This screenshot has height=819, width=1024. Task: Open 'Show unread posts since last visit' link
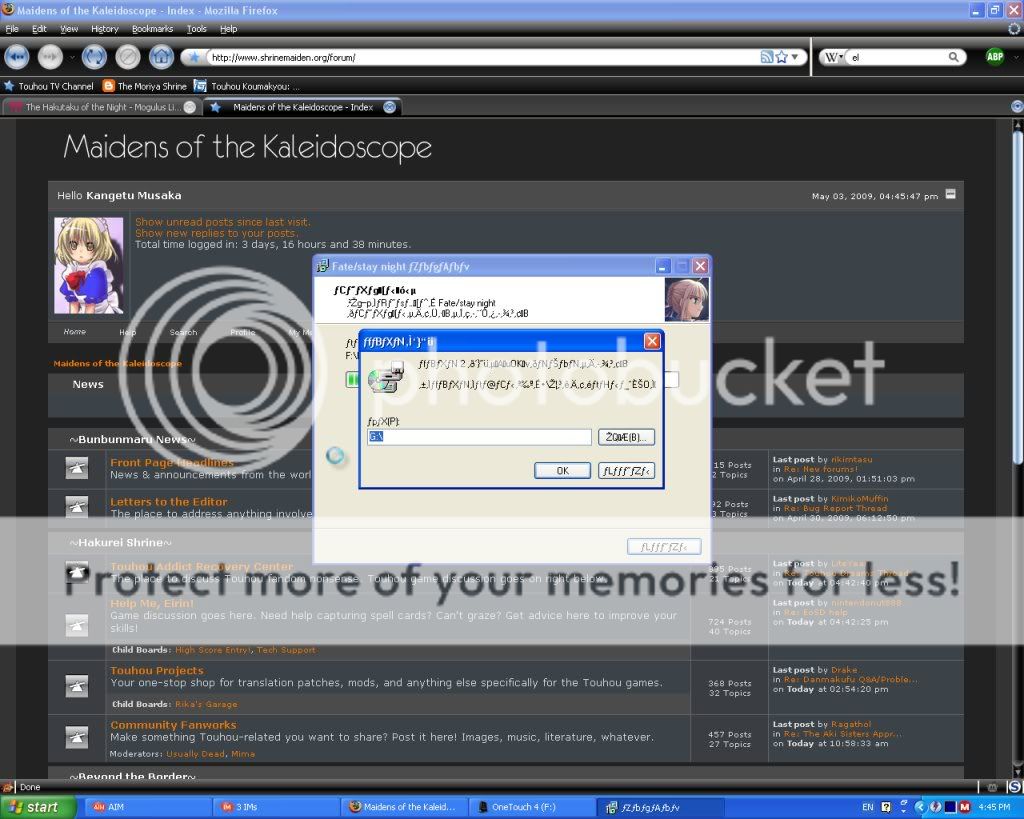coord(222,222)
